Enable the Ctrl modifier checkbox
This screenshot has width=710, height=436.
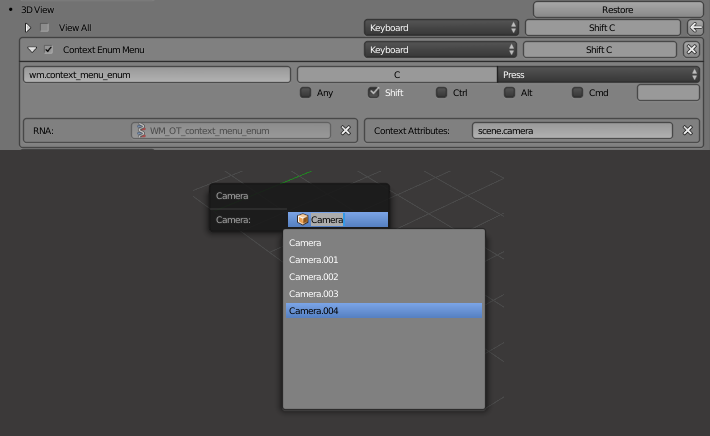point(441,93)
